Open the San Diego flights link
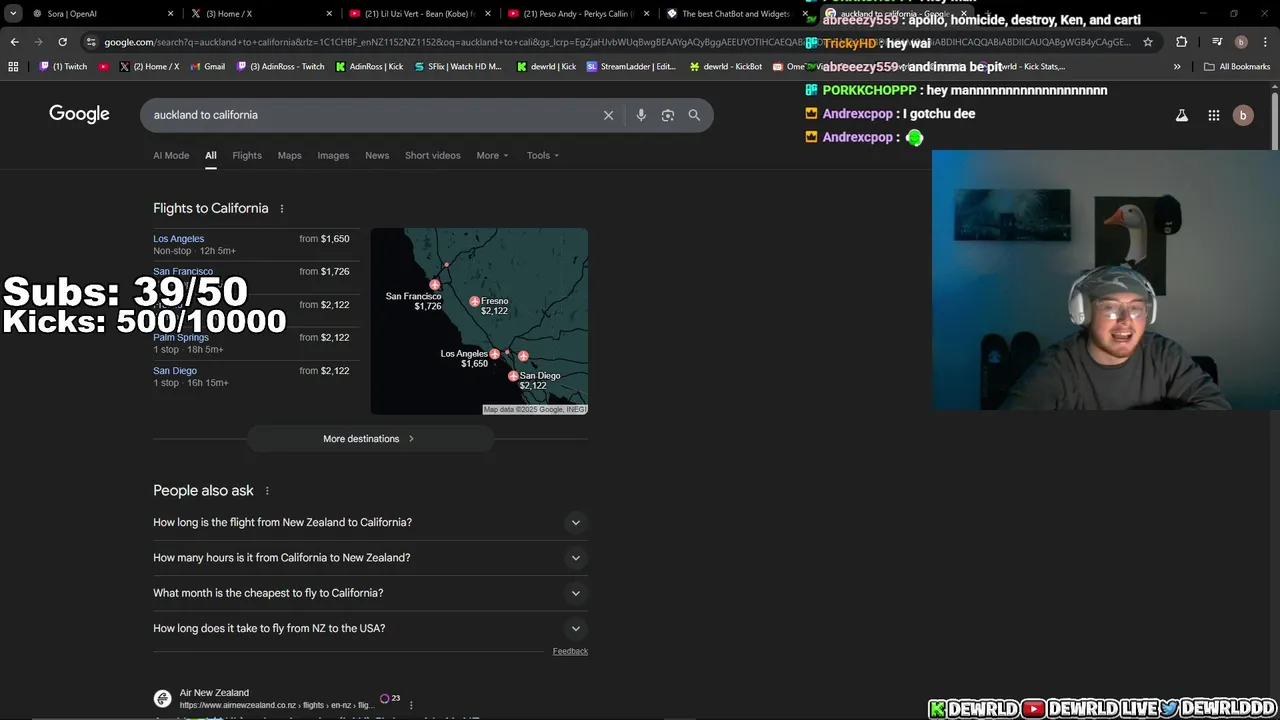The image size is (1280, 720). tap(175, 371)
